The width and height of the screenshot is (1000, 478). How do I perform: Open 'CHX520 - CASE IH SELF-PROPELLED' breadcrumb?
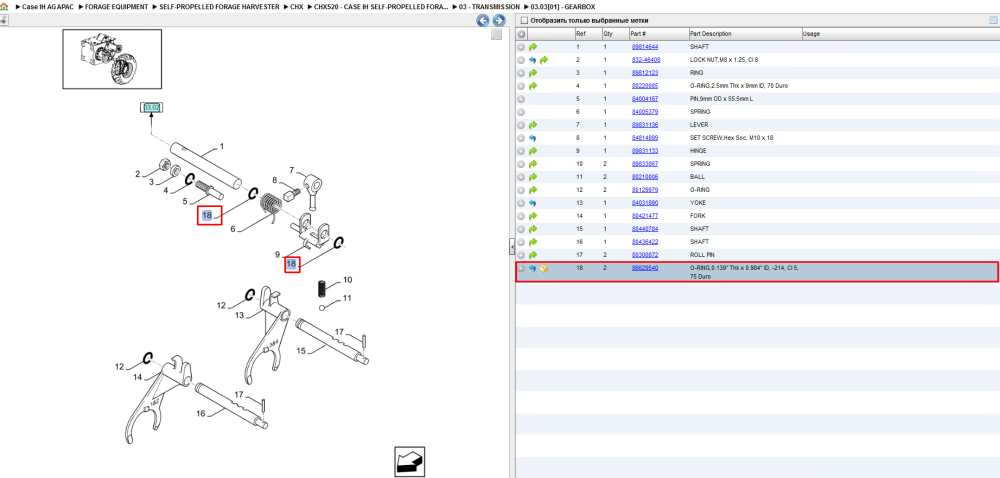click(x=380, y=6)
